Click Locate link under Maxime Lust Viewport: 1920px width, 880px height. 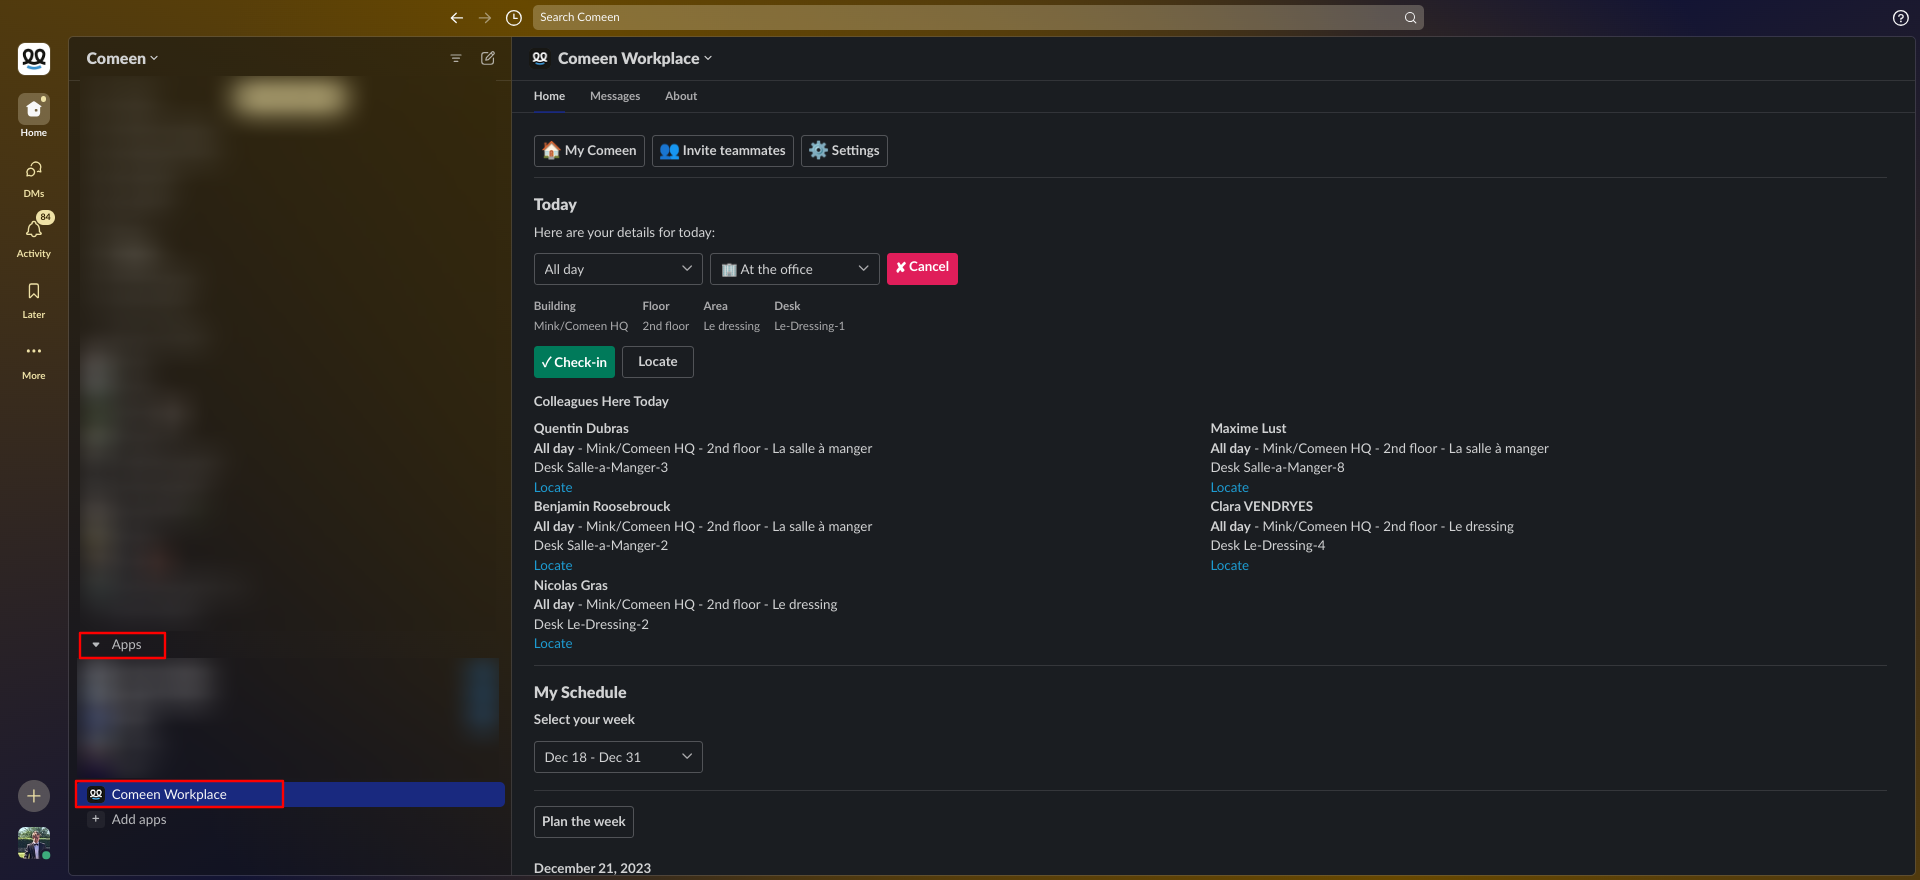click(x=1230, y=488)
